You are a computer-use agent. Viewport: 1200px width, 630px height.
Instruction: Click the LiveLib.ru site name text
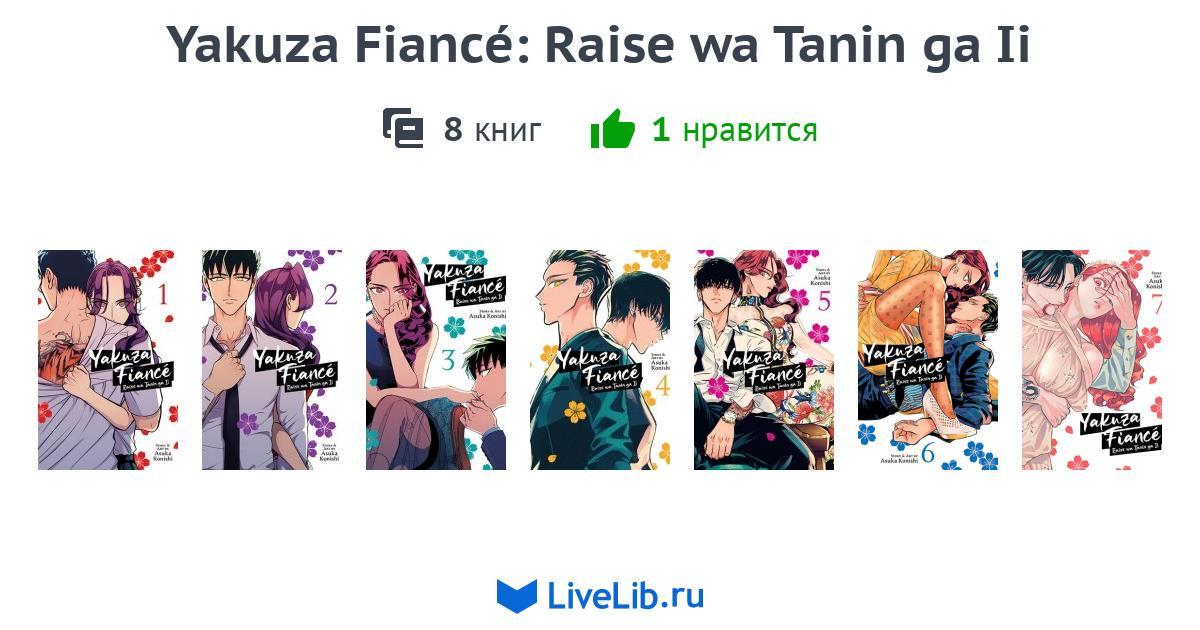[626, 596]
